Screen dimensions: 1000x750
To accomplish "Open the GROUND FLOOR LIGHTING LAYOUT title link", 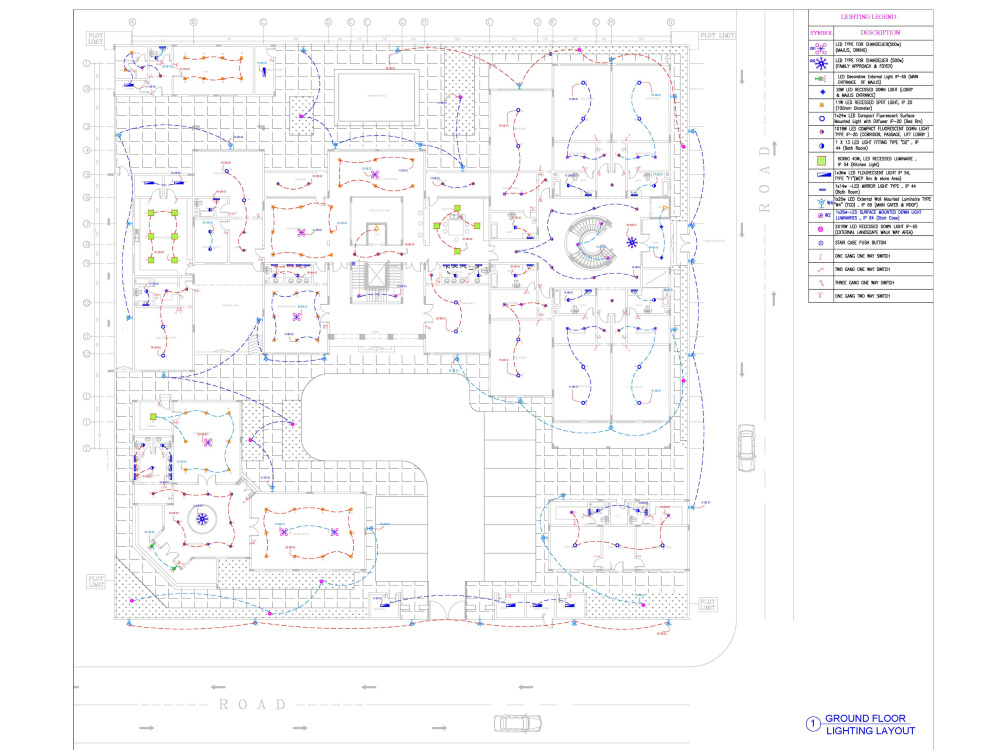I will tap(868, 722).
